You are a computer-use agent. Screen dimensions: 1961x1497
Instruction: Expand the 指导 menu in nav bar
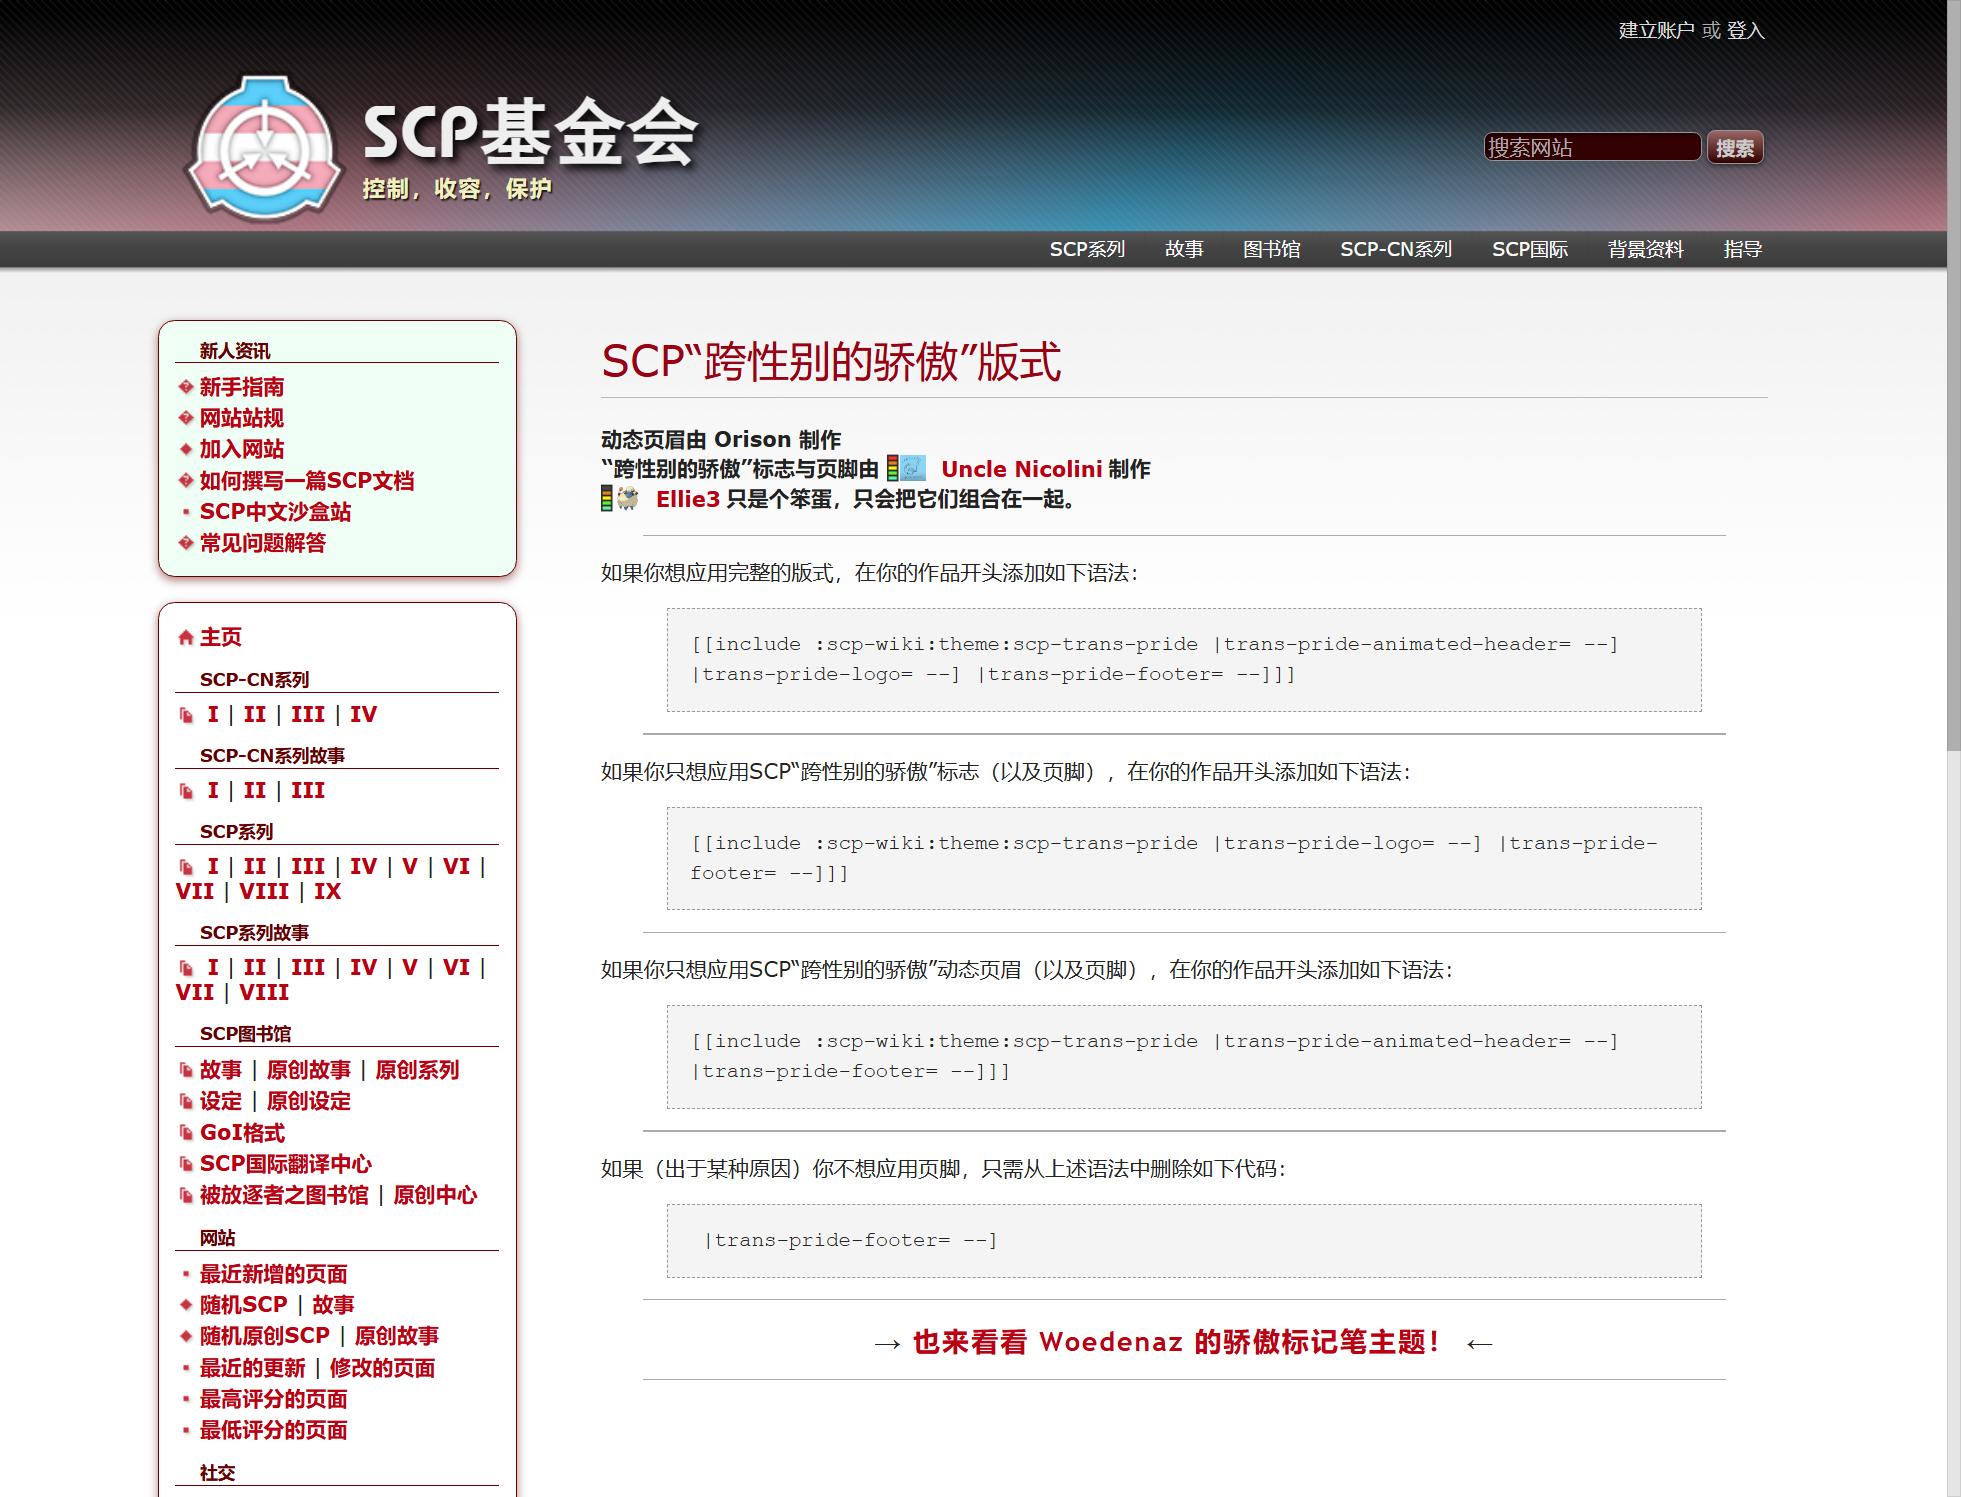pos(1742,249)
